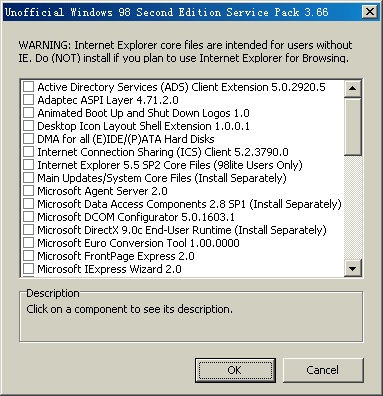383x396 pixels.
Task: Enable Microsoft DirectX 9.0c End-User Runtime checkbox
Action: coord(28,230)
